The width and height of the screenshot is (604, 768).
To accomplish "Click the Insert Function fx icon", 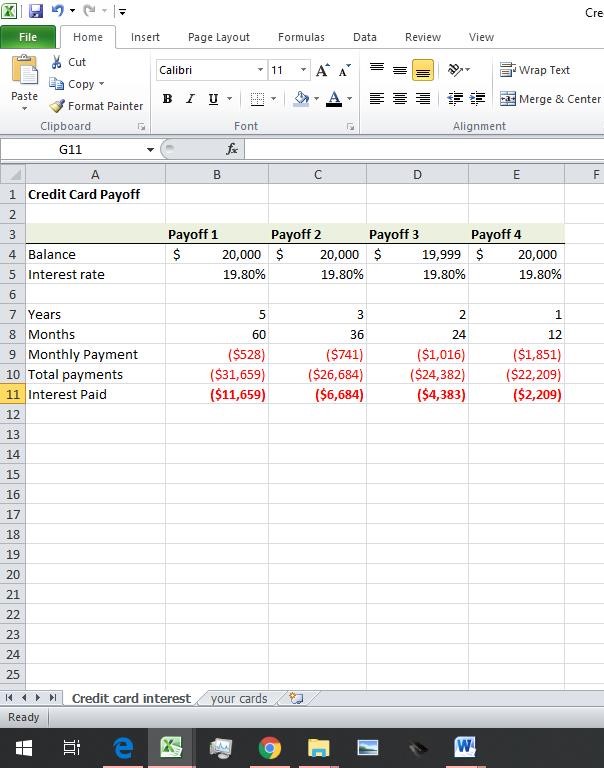I will click(x=231, y=149).
